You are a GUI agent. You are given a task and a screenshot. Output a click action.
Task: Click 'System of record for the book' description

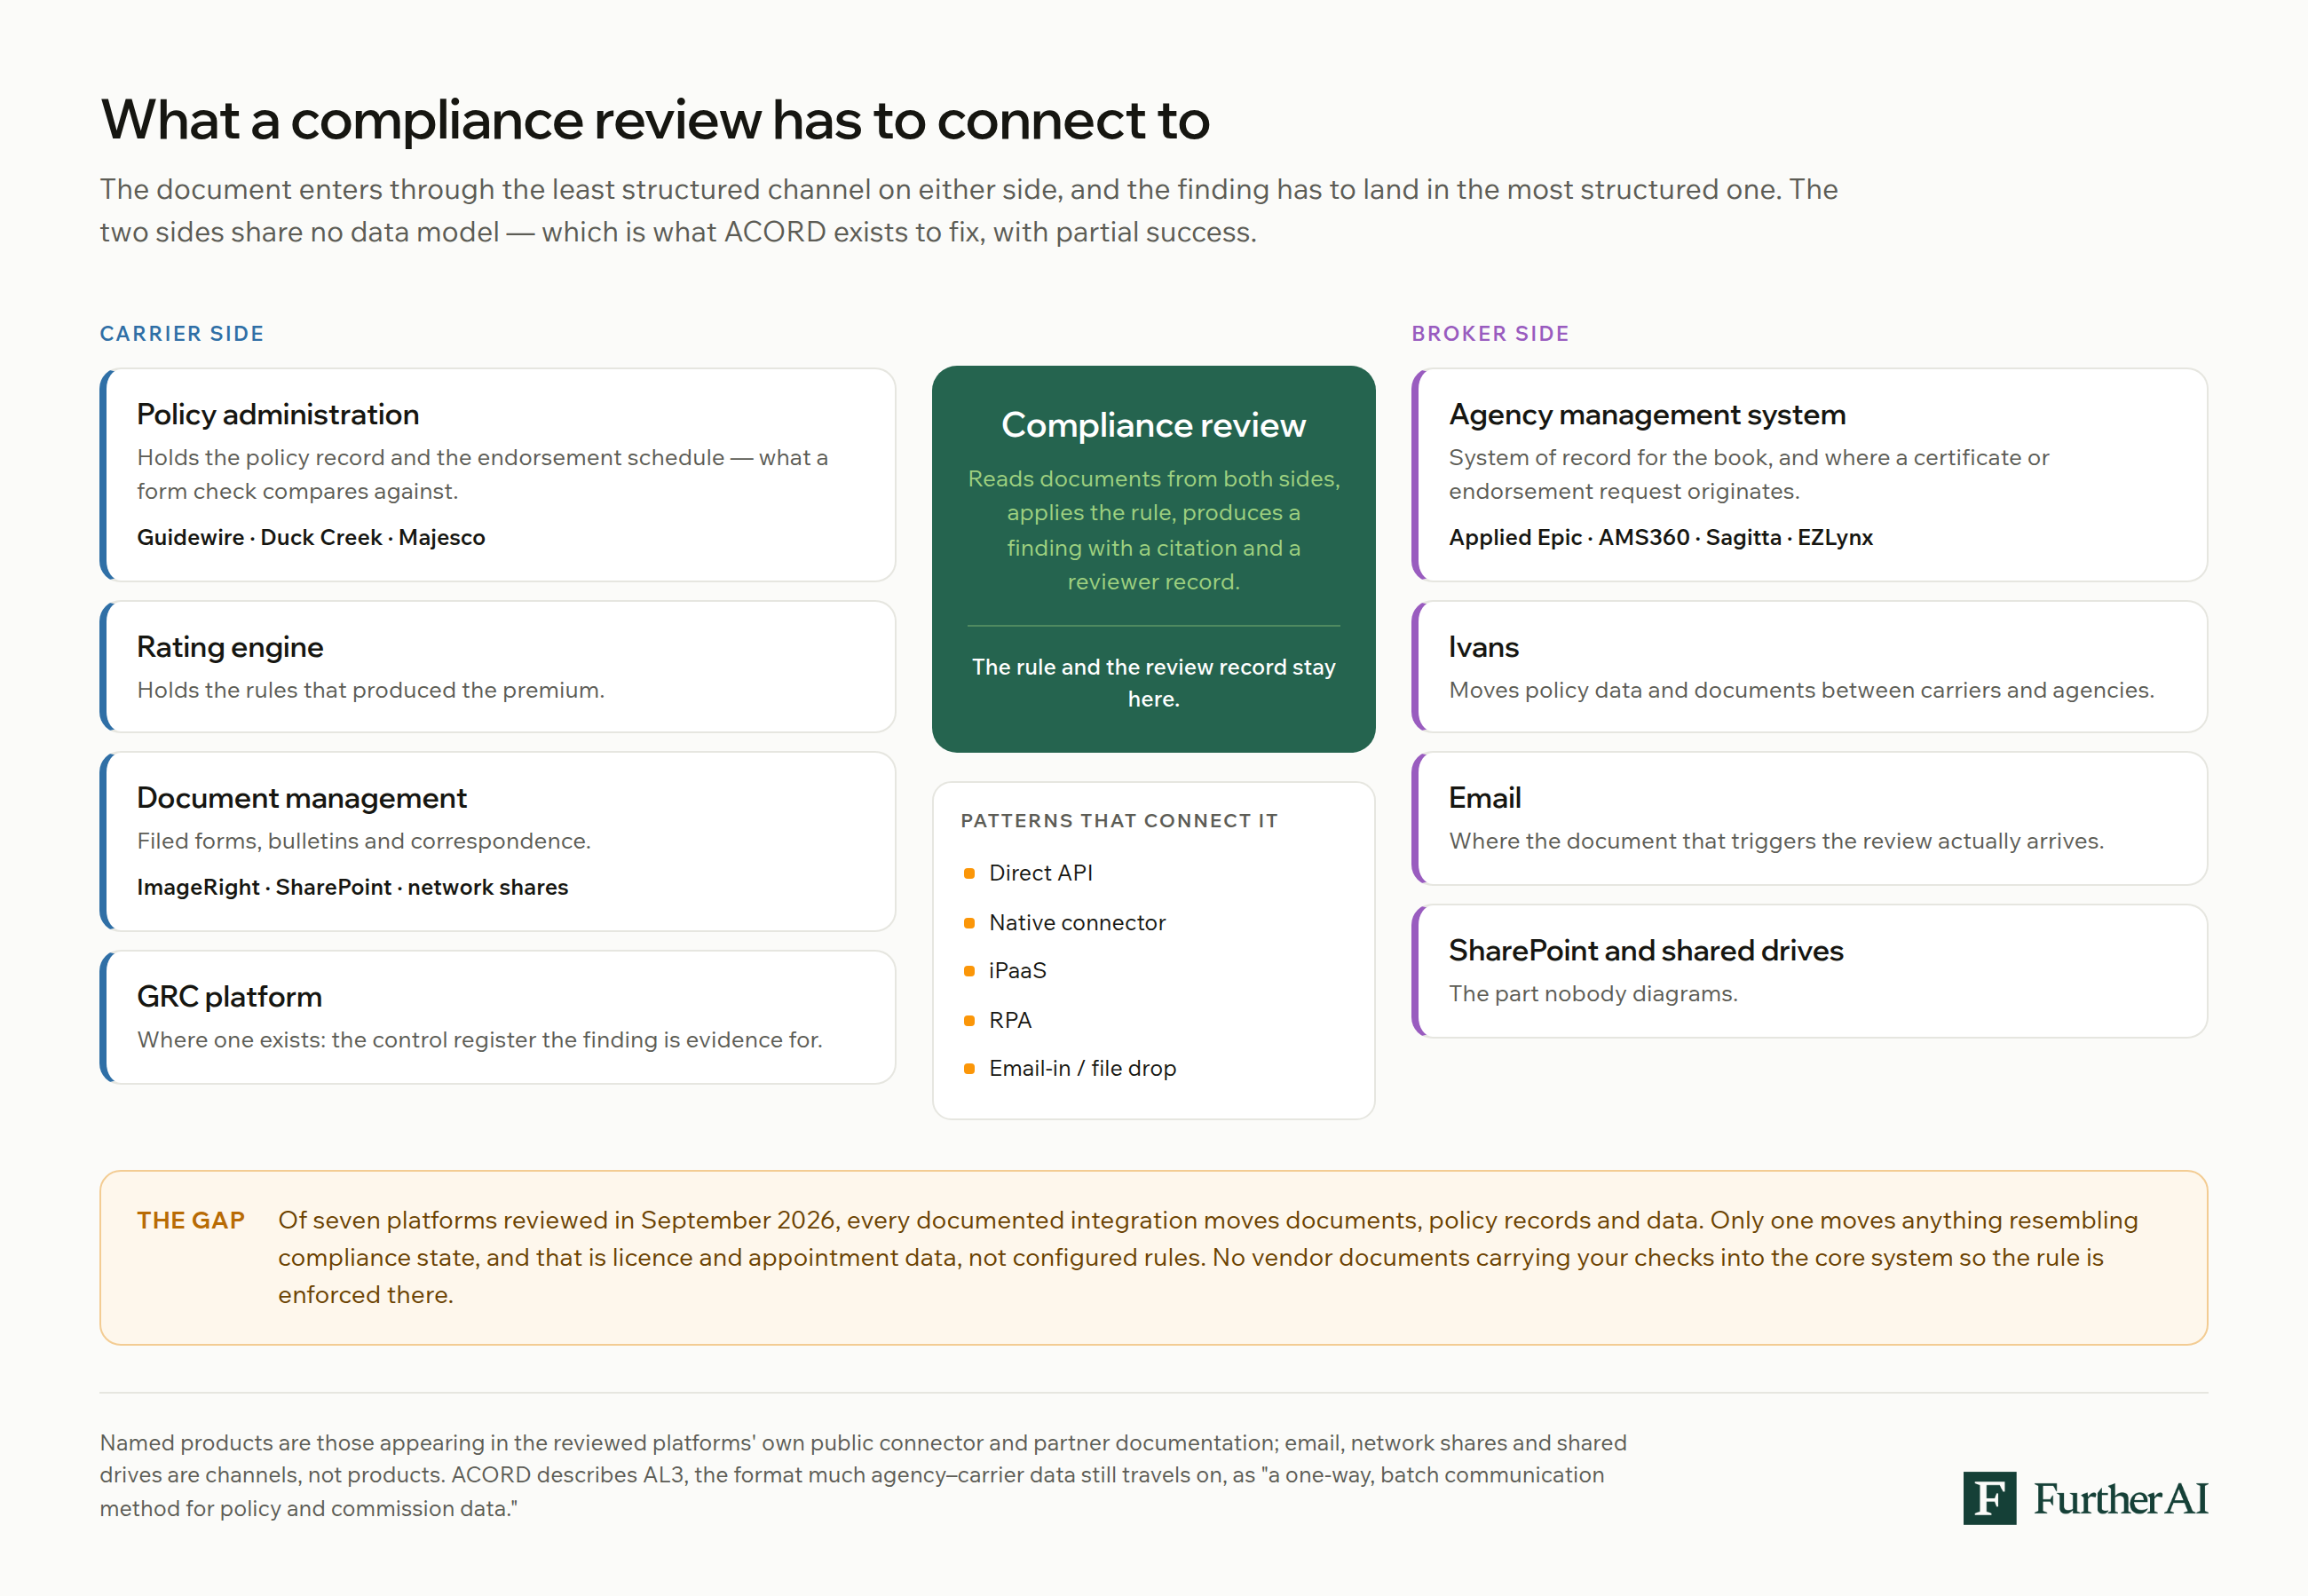[1749, 474]
